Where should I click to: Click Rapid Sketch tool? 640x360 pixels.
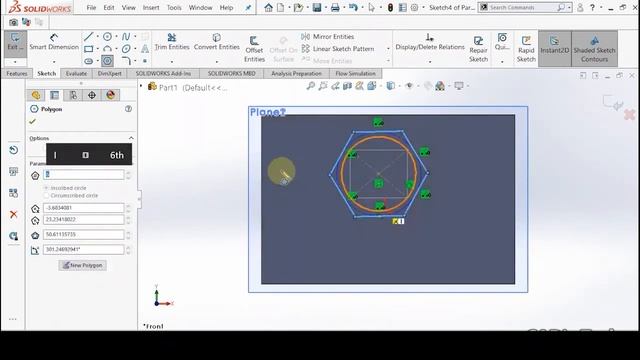(x=526, y=49)
